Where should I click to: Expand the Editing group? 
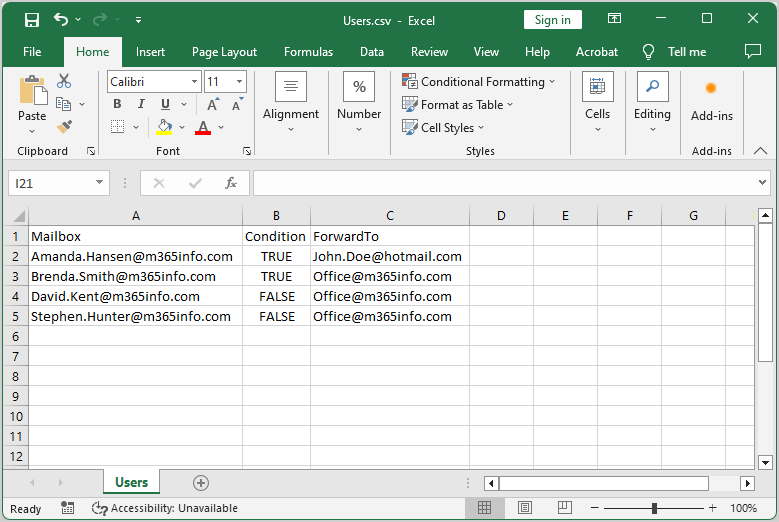[652, 102]
